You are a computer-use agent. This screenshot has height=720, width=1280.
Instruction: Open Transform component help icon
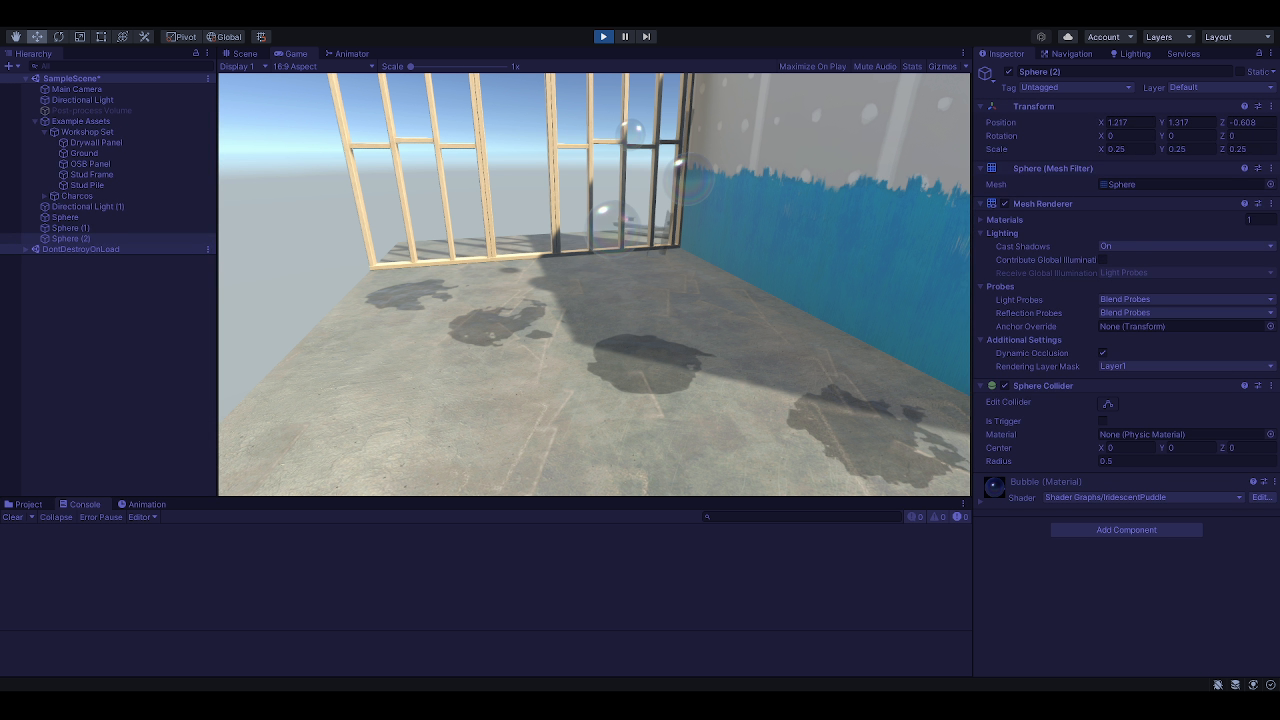pos(1244,106)
